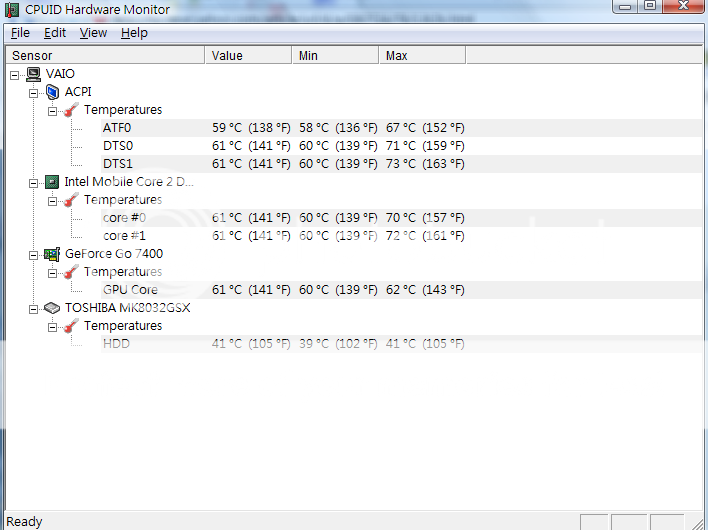
Task: Click HDD min value 39 °C (102 °F)
Action: point(338,344)
